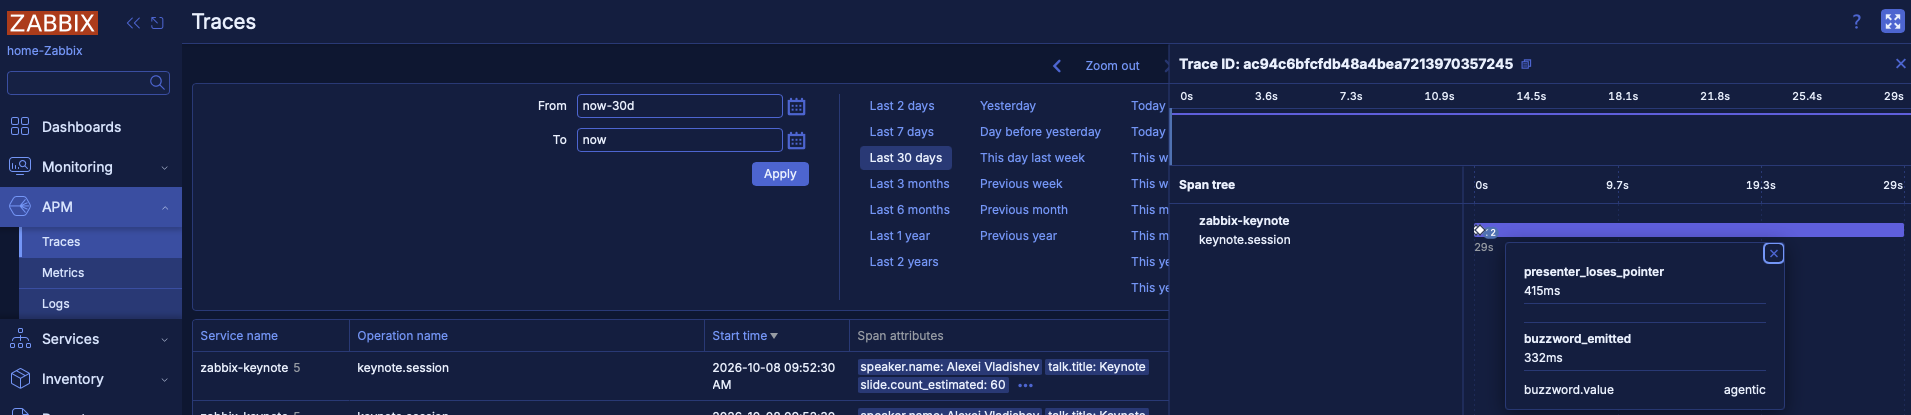Image resolution: width=1911 pixels, height=415 pixels.
Task: Select Last 6 months range
Action: 909,210
